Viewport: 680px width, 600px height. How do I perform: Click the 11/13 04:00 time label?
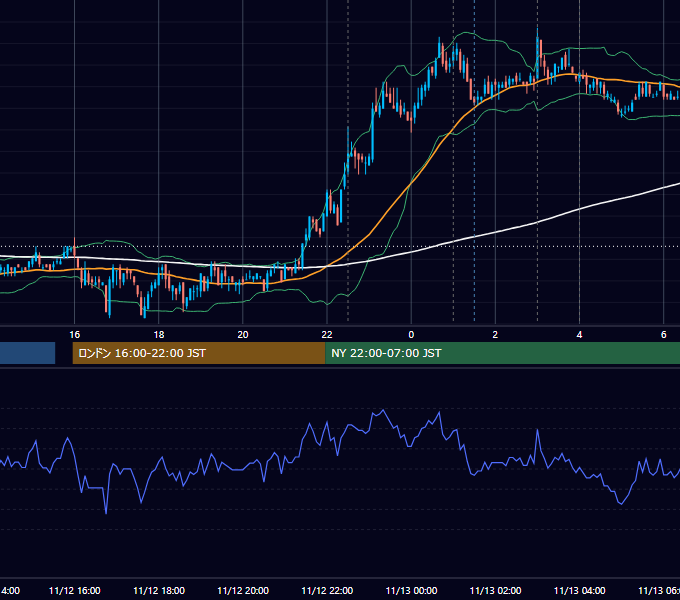click(579, 590)
